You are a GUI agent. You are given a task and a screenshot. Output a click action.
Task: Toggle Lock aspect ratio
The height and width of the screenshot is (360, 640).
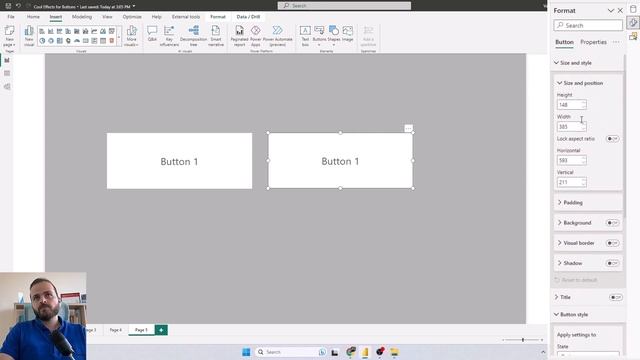(612, 139)
